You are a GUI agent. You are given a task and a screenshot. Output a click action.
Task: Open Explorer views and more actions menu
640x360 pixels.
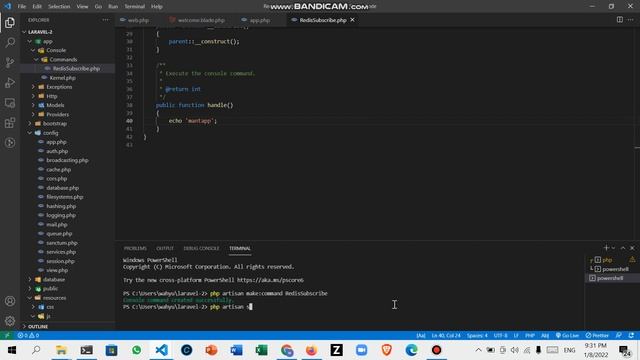click(106, 20)
